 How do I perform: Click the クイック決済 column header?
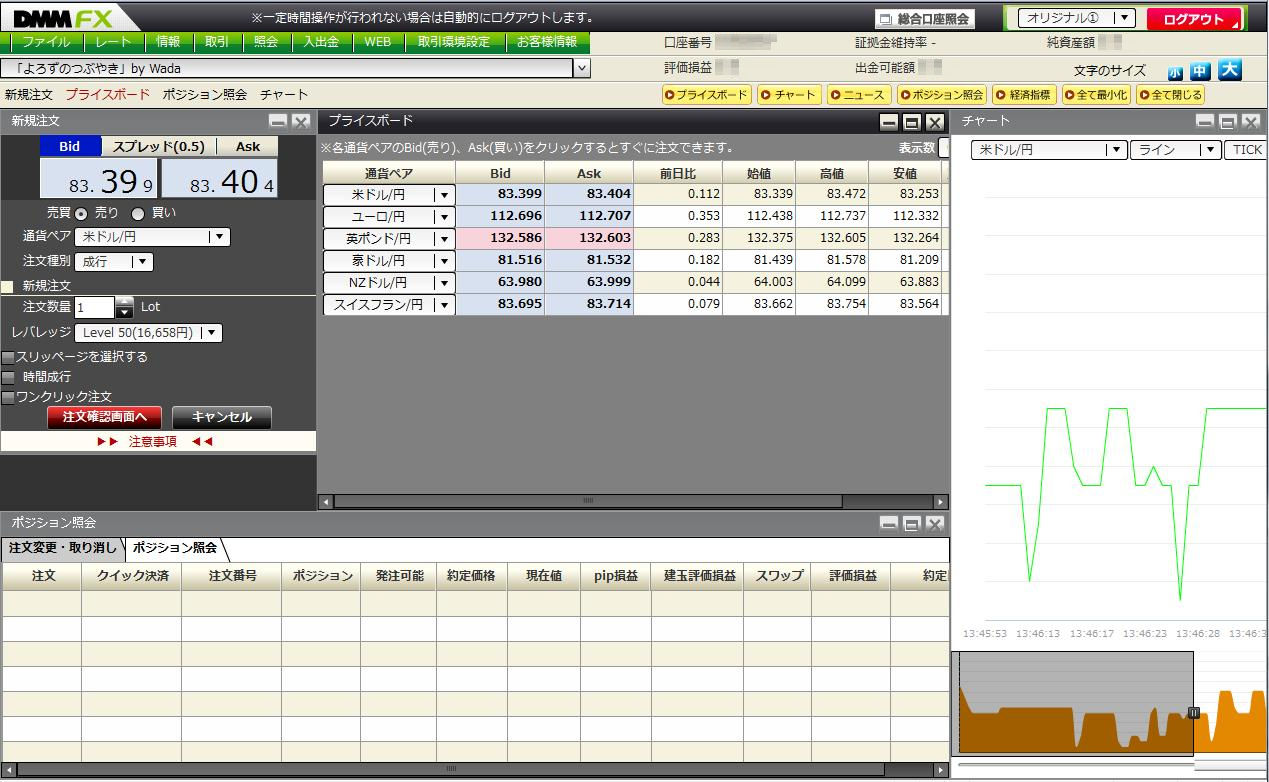click(132, 576)
